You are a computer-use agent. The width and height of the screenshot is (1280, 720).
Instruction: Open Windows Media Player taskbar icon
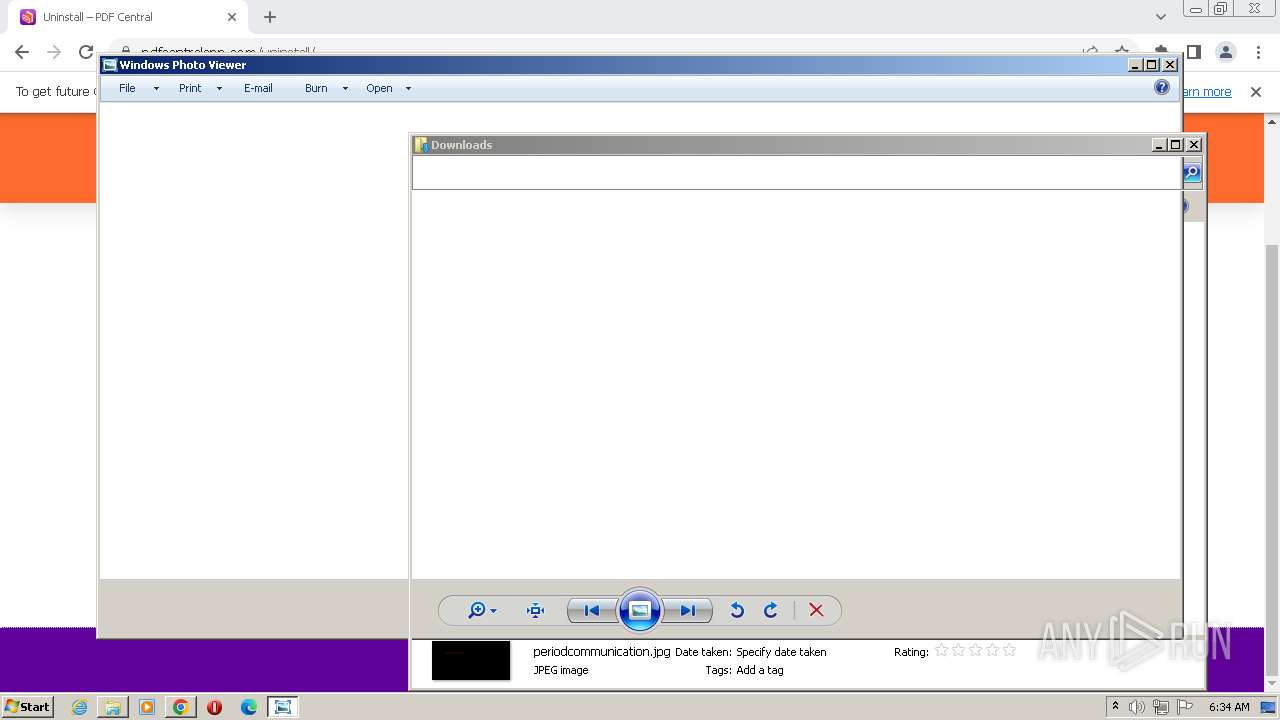(147, 707)
